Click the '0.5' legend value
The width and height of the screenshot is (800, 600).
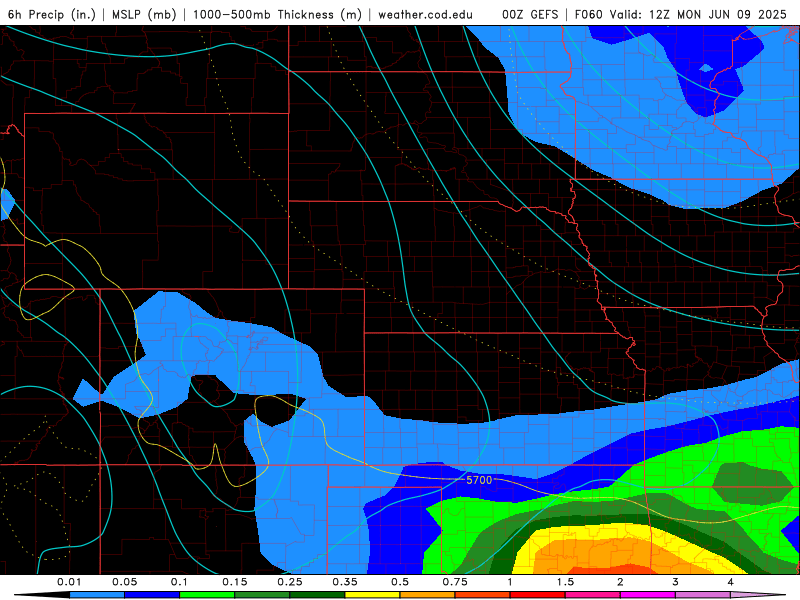[x=400, y=582]
